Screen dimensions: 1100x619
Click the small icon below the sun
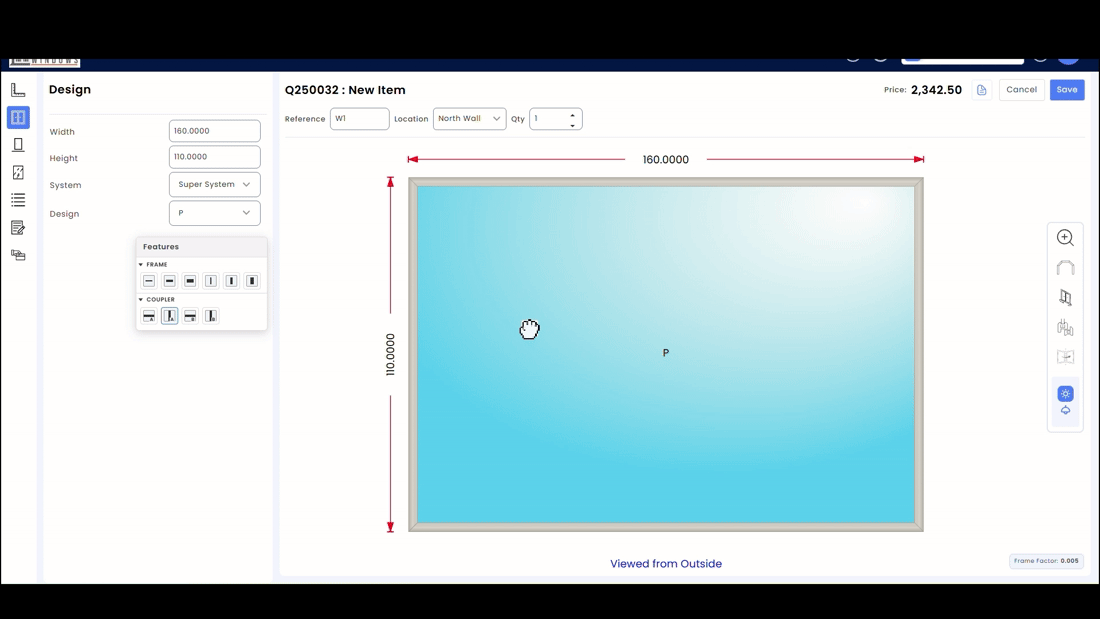(1065, 411)
